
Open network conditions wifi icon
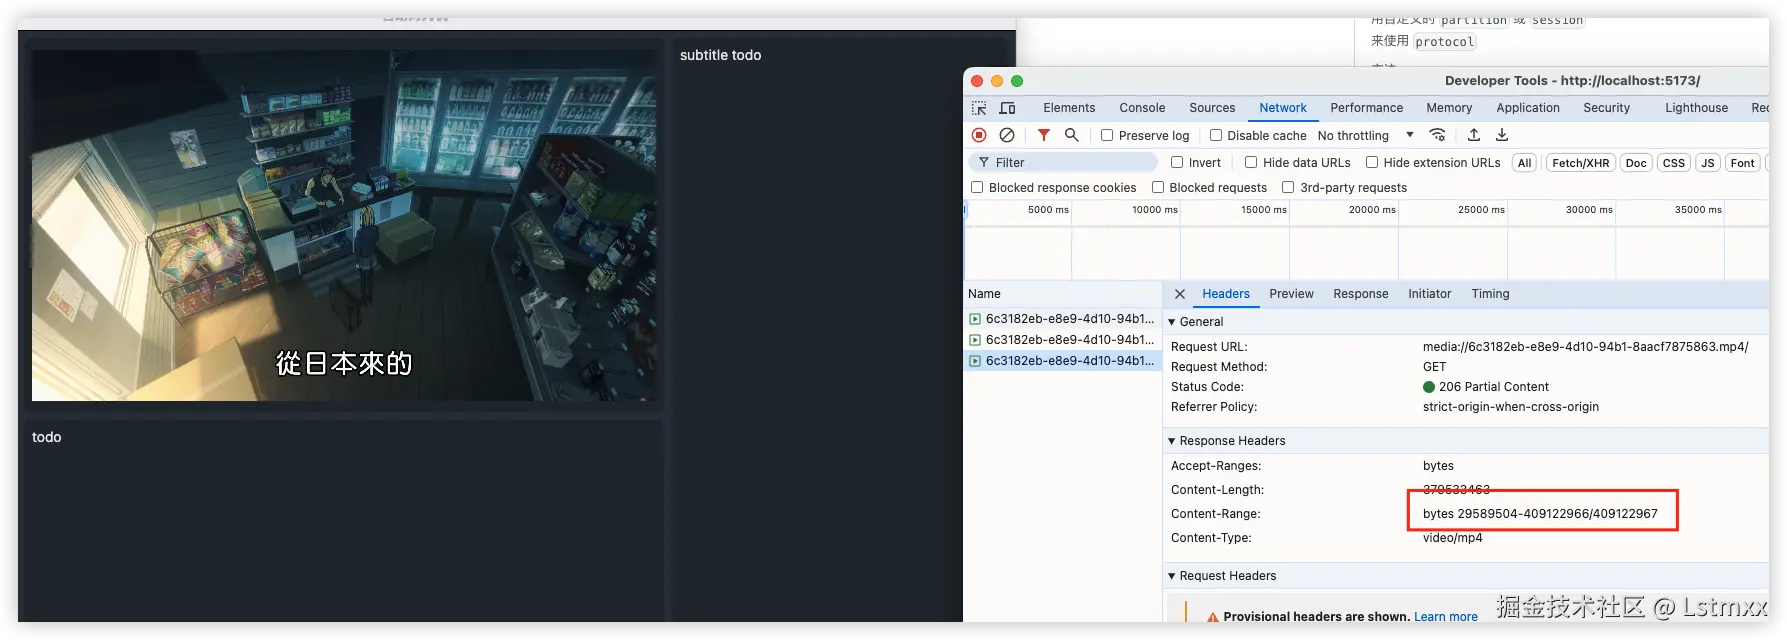click(1438, 135)
